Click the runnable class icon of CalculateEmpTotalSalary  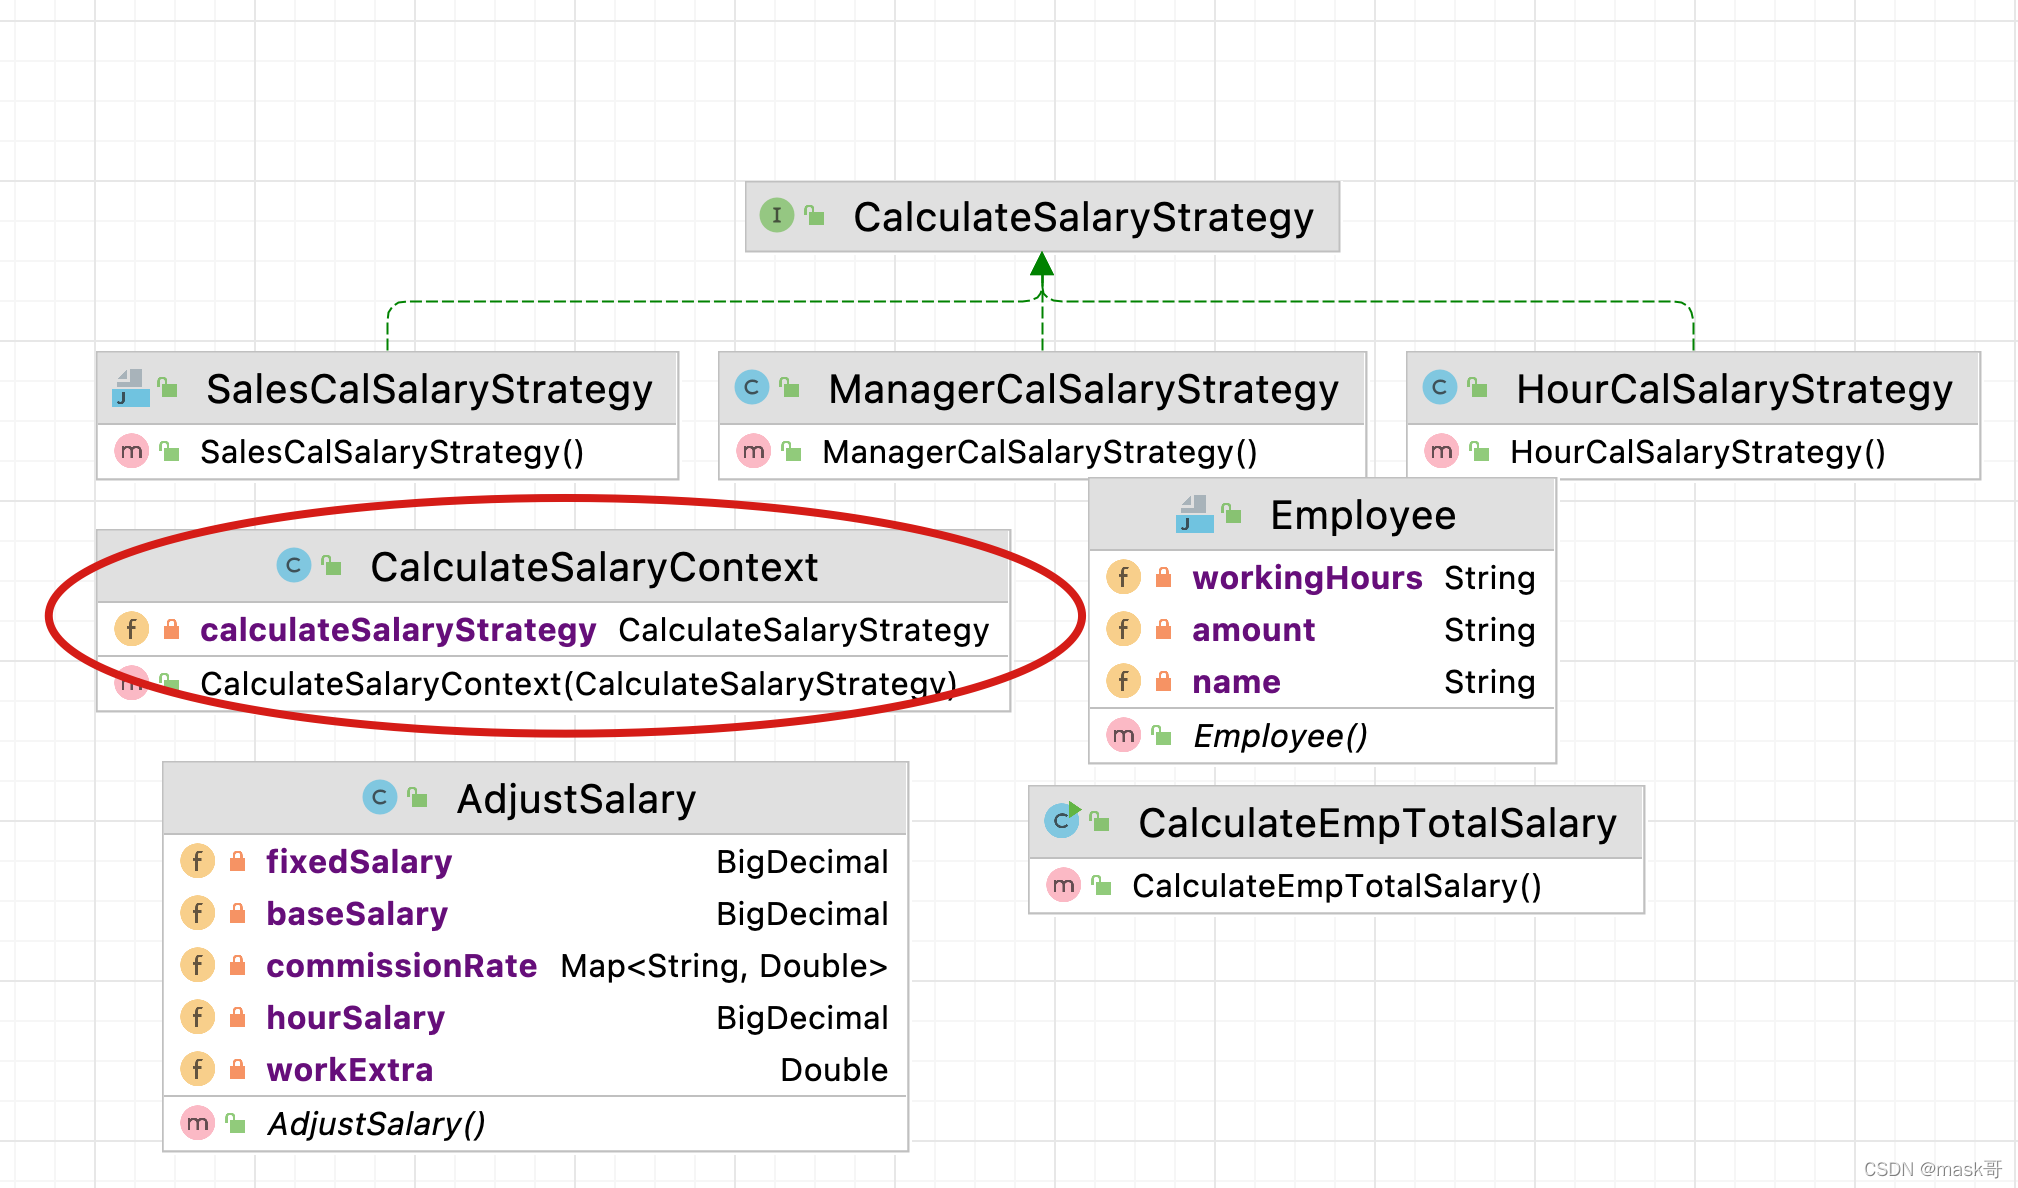[1062, 821]
